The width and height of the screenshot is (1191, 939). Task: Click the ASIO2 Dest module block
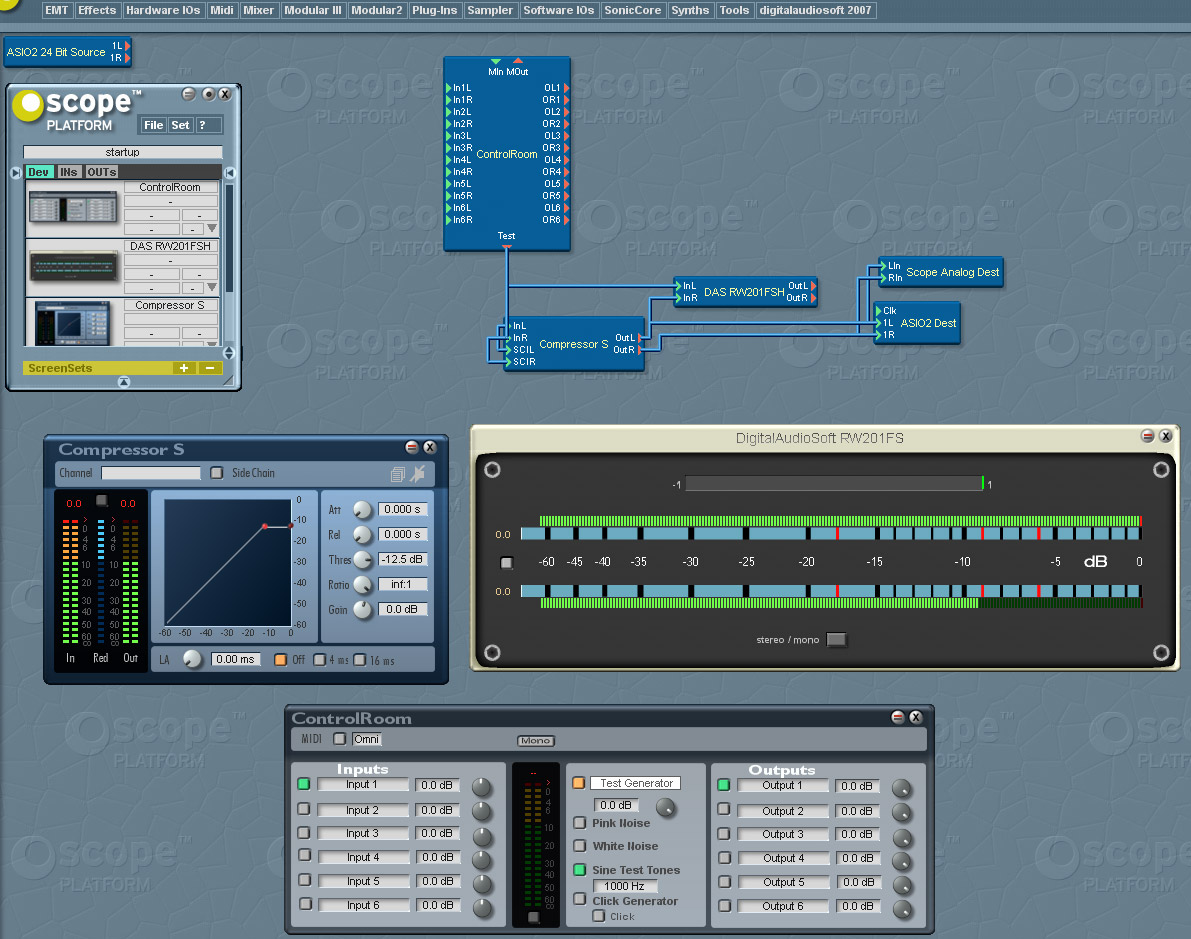pos(918,323)
